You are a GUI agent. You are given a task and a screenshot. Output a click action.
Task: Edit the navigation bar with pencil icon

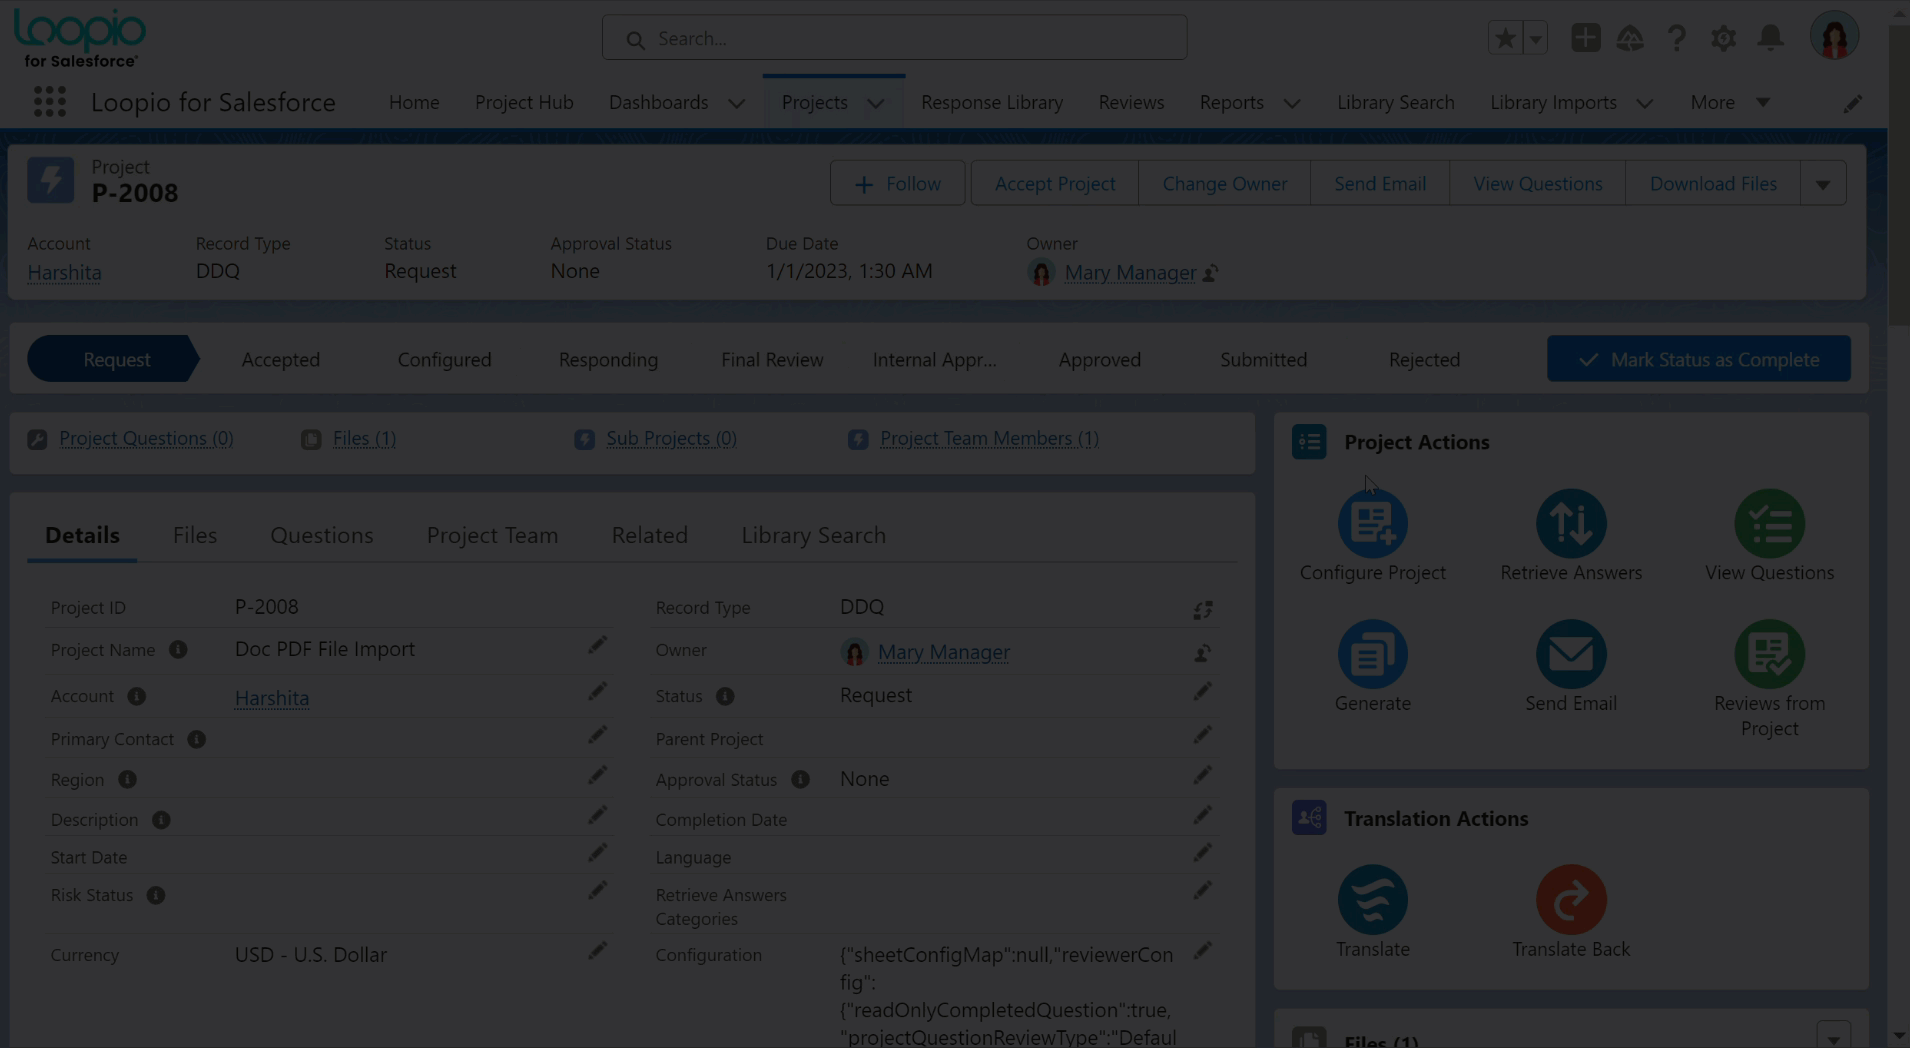pyautogui.click(x=1852, y=103)
